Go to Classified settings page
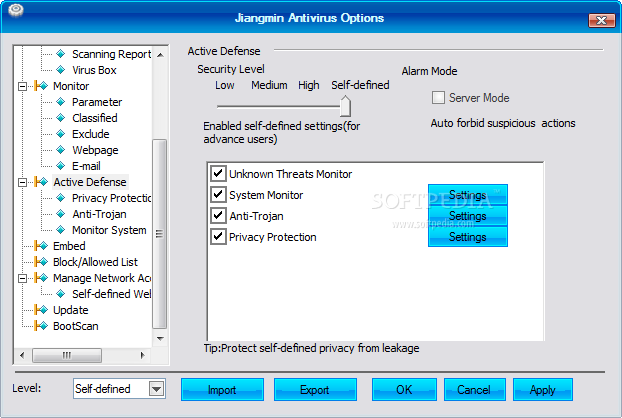 click(x=94, y=118)
